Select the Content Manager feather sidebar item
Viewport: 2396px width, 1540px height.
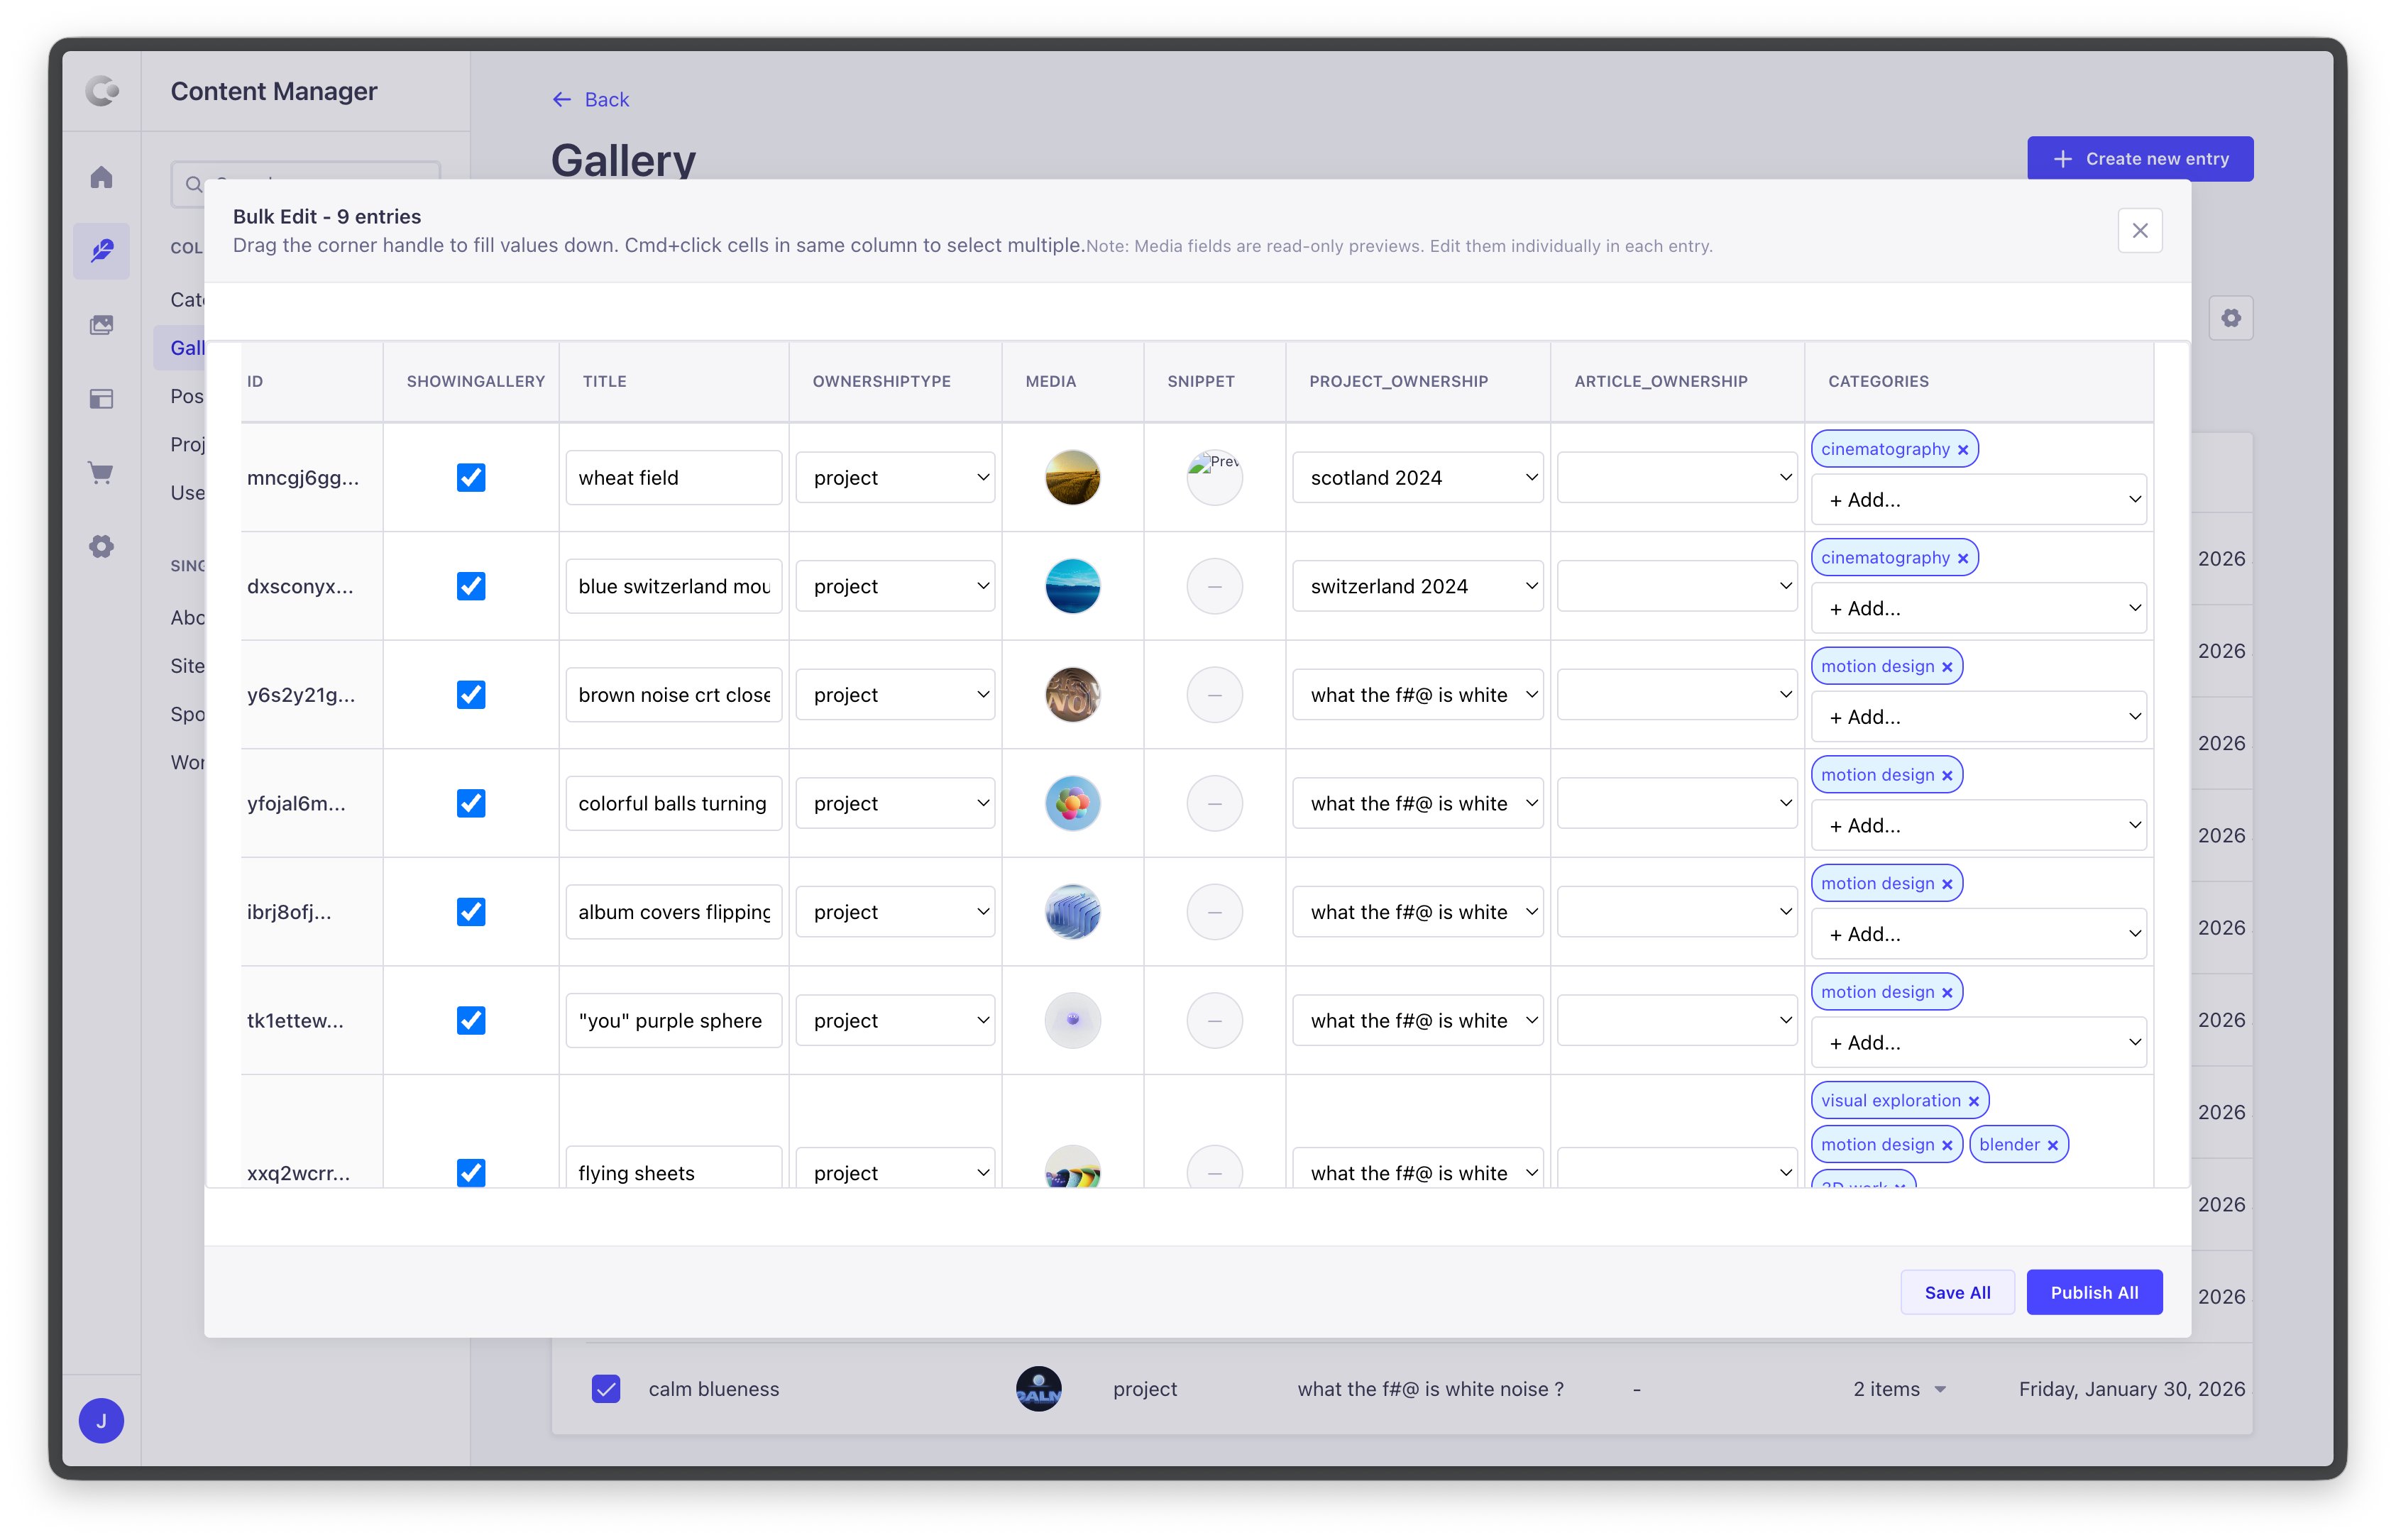(x=101, y=251)
